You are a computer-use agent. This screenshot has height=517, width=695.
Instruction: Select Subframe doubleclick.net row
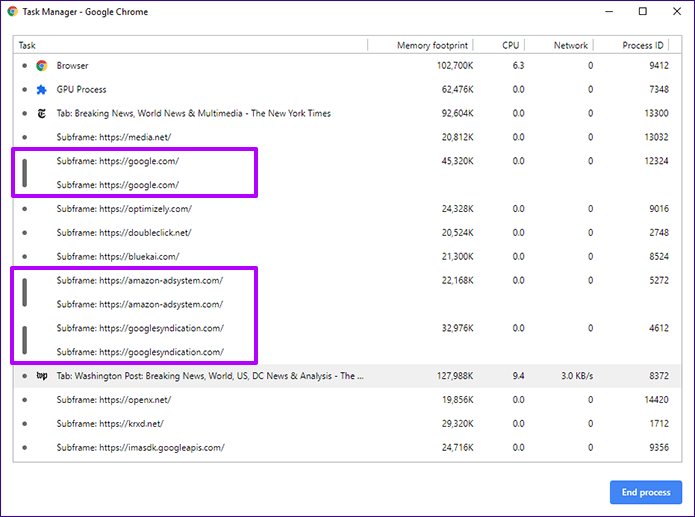point(348,233)
